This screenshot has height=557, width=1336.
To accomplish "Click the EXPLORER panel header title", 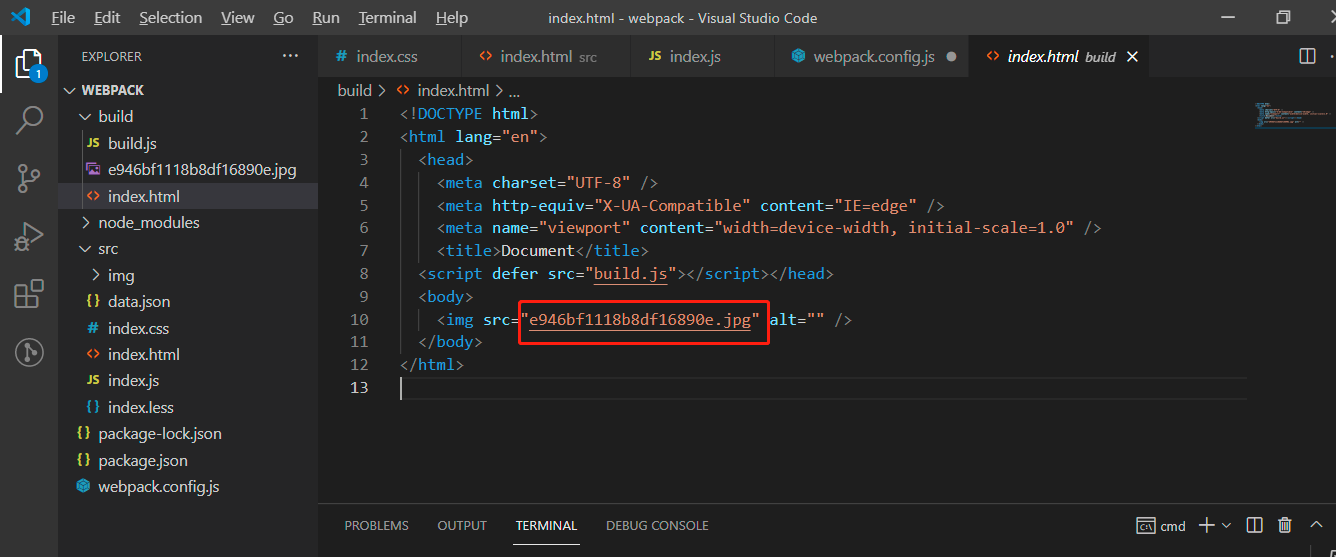I will coord(112,57).
